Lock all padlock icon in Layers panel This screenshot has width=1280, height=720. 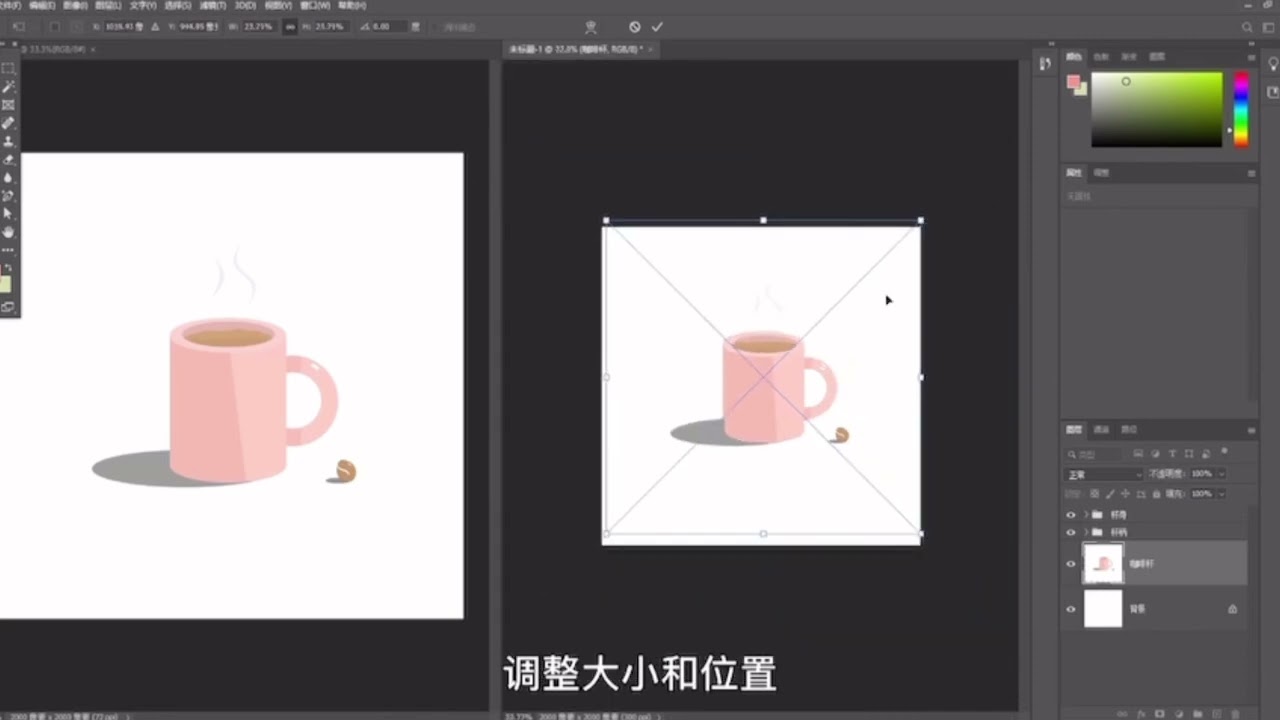point(1156,494)
